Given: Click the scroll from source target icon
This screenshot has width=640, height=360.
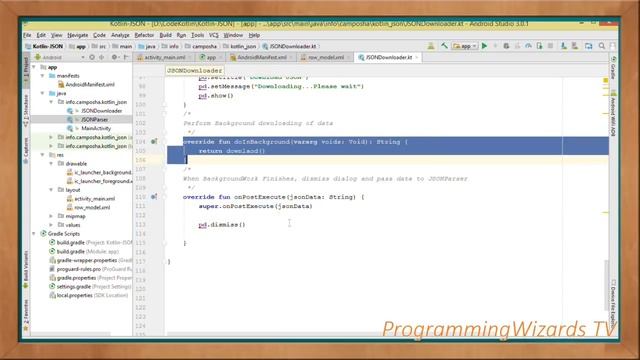Looking at the screenshot, I should [x=92, y=58].
